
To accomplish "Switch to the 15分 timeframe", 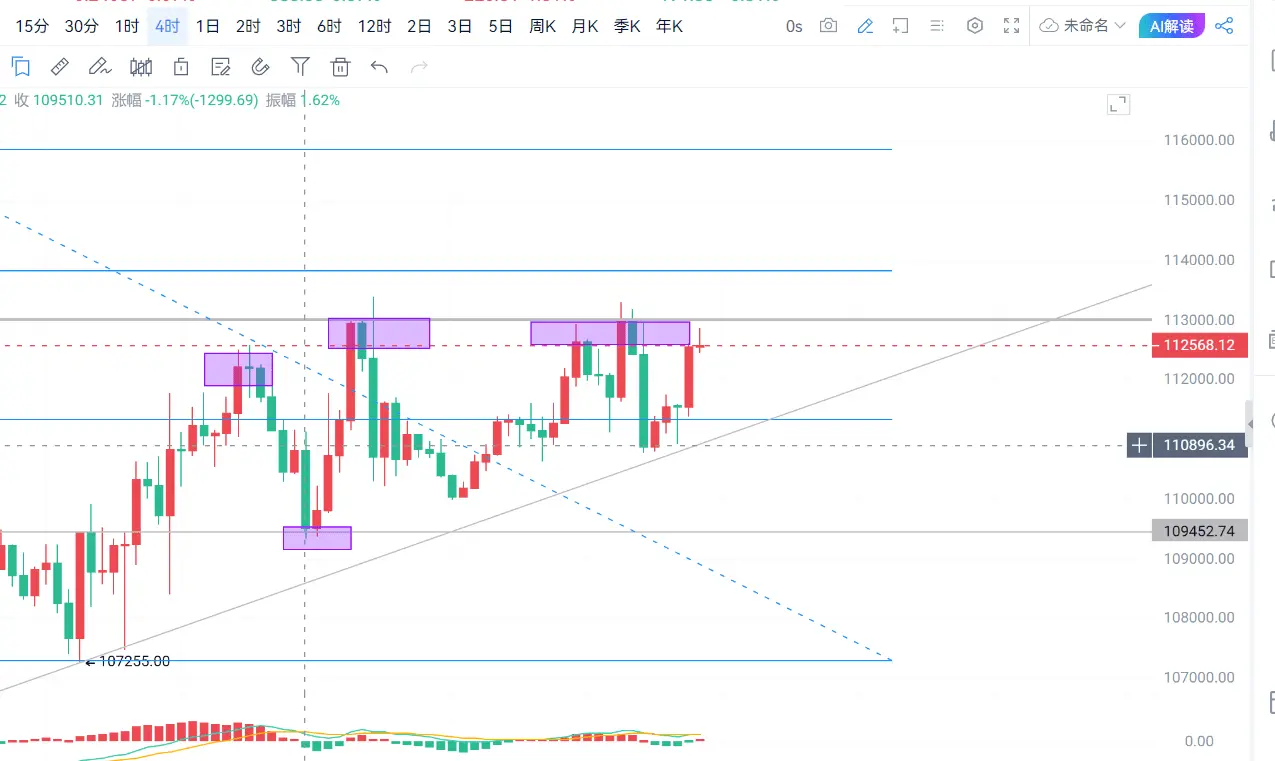I will (x=31, y=26).
